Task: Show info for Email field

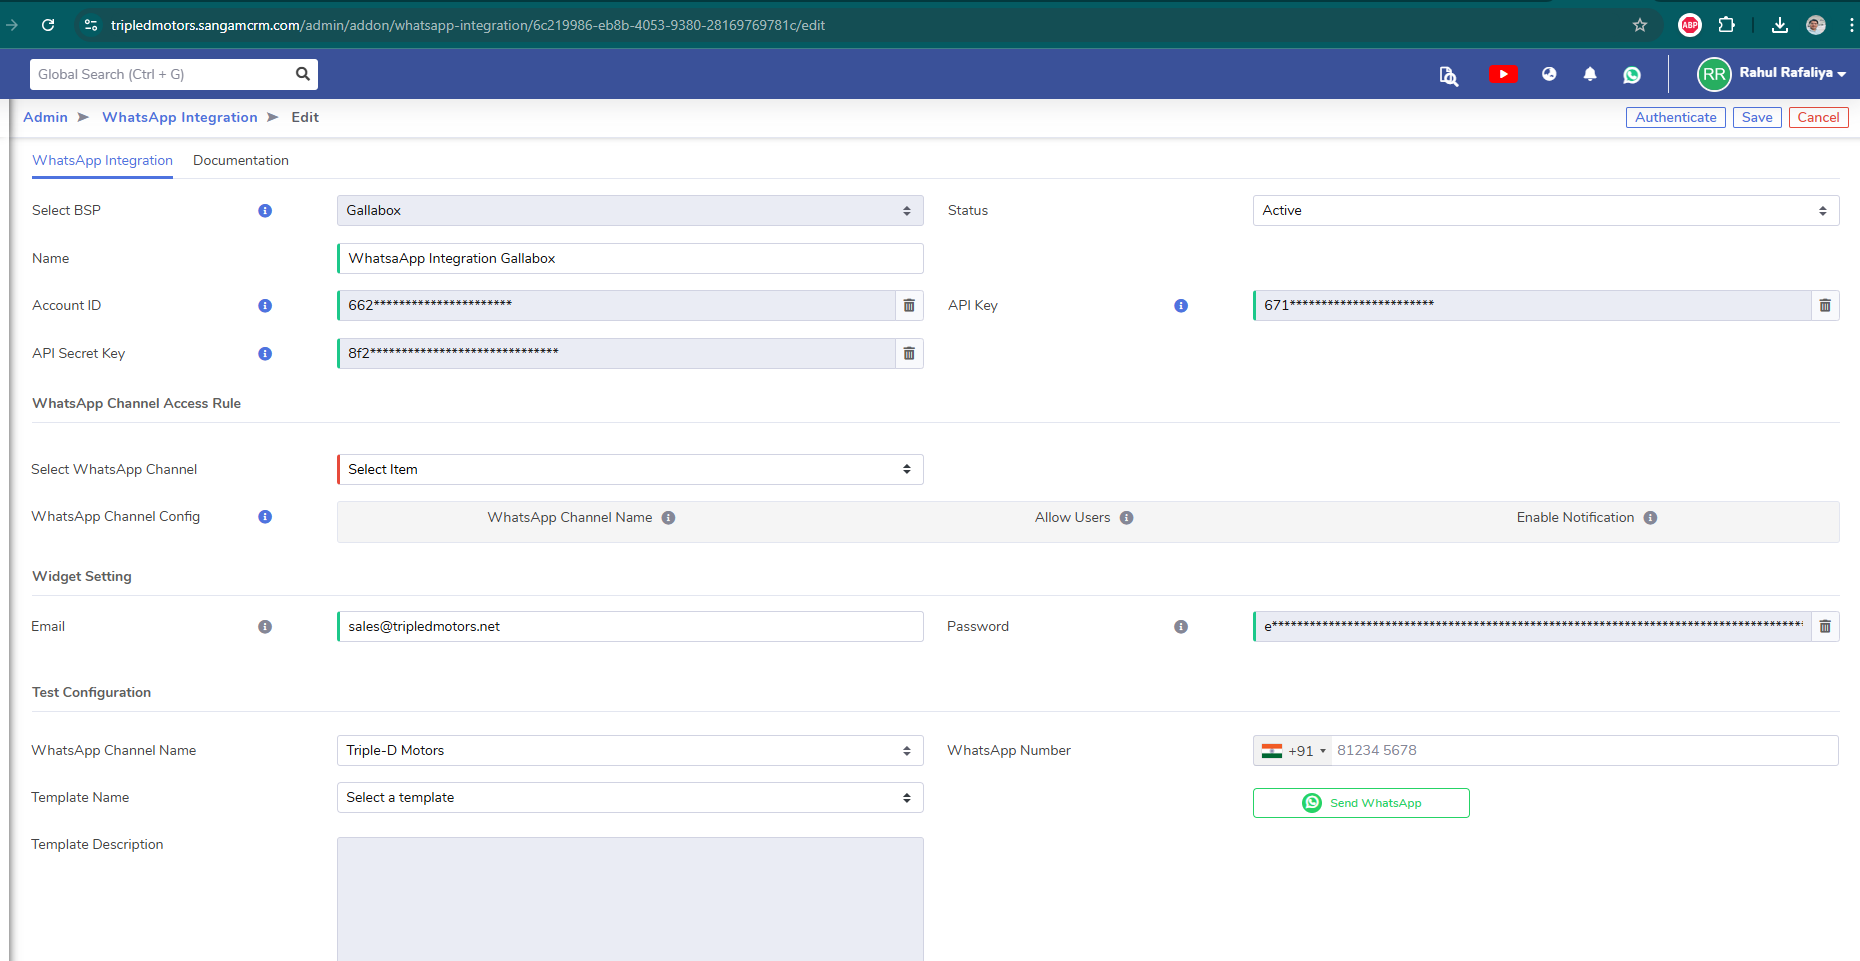Action: (x=265, y=627)
